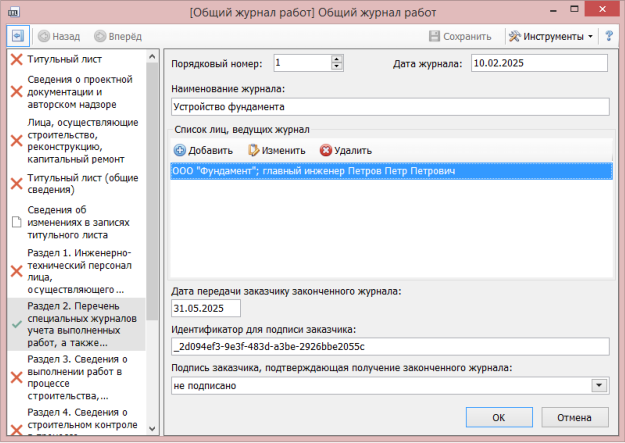Image resolution: width=625 pixels, height=443 pixels.
Task: Click the app icon in the title bar
Action: pyautogui.click(x=14, y=12)
